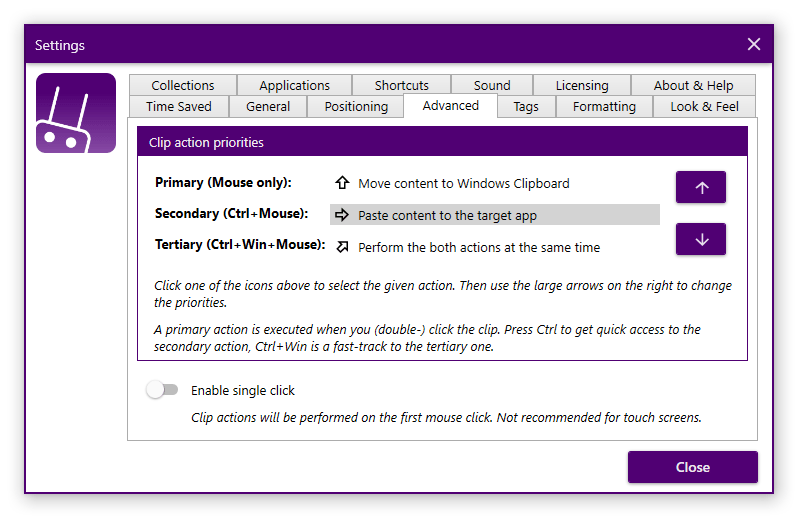Click the large down arrow priority button

(x=701, y=239)
